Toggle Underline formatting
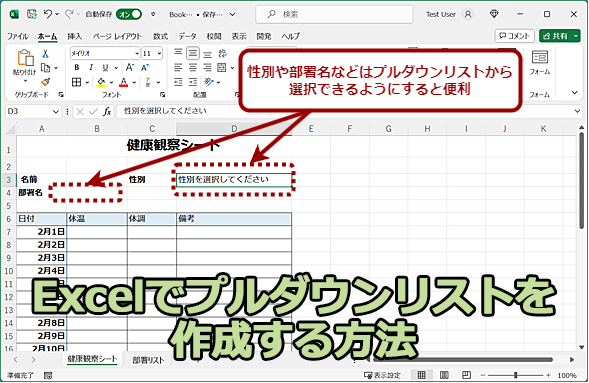 click(x=106, y=68)
